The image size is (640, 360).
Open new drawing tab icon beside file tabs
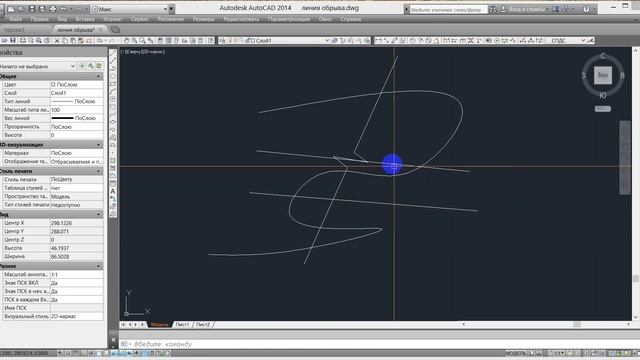(x=115, y=29)
